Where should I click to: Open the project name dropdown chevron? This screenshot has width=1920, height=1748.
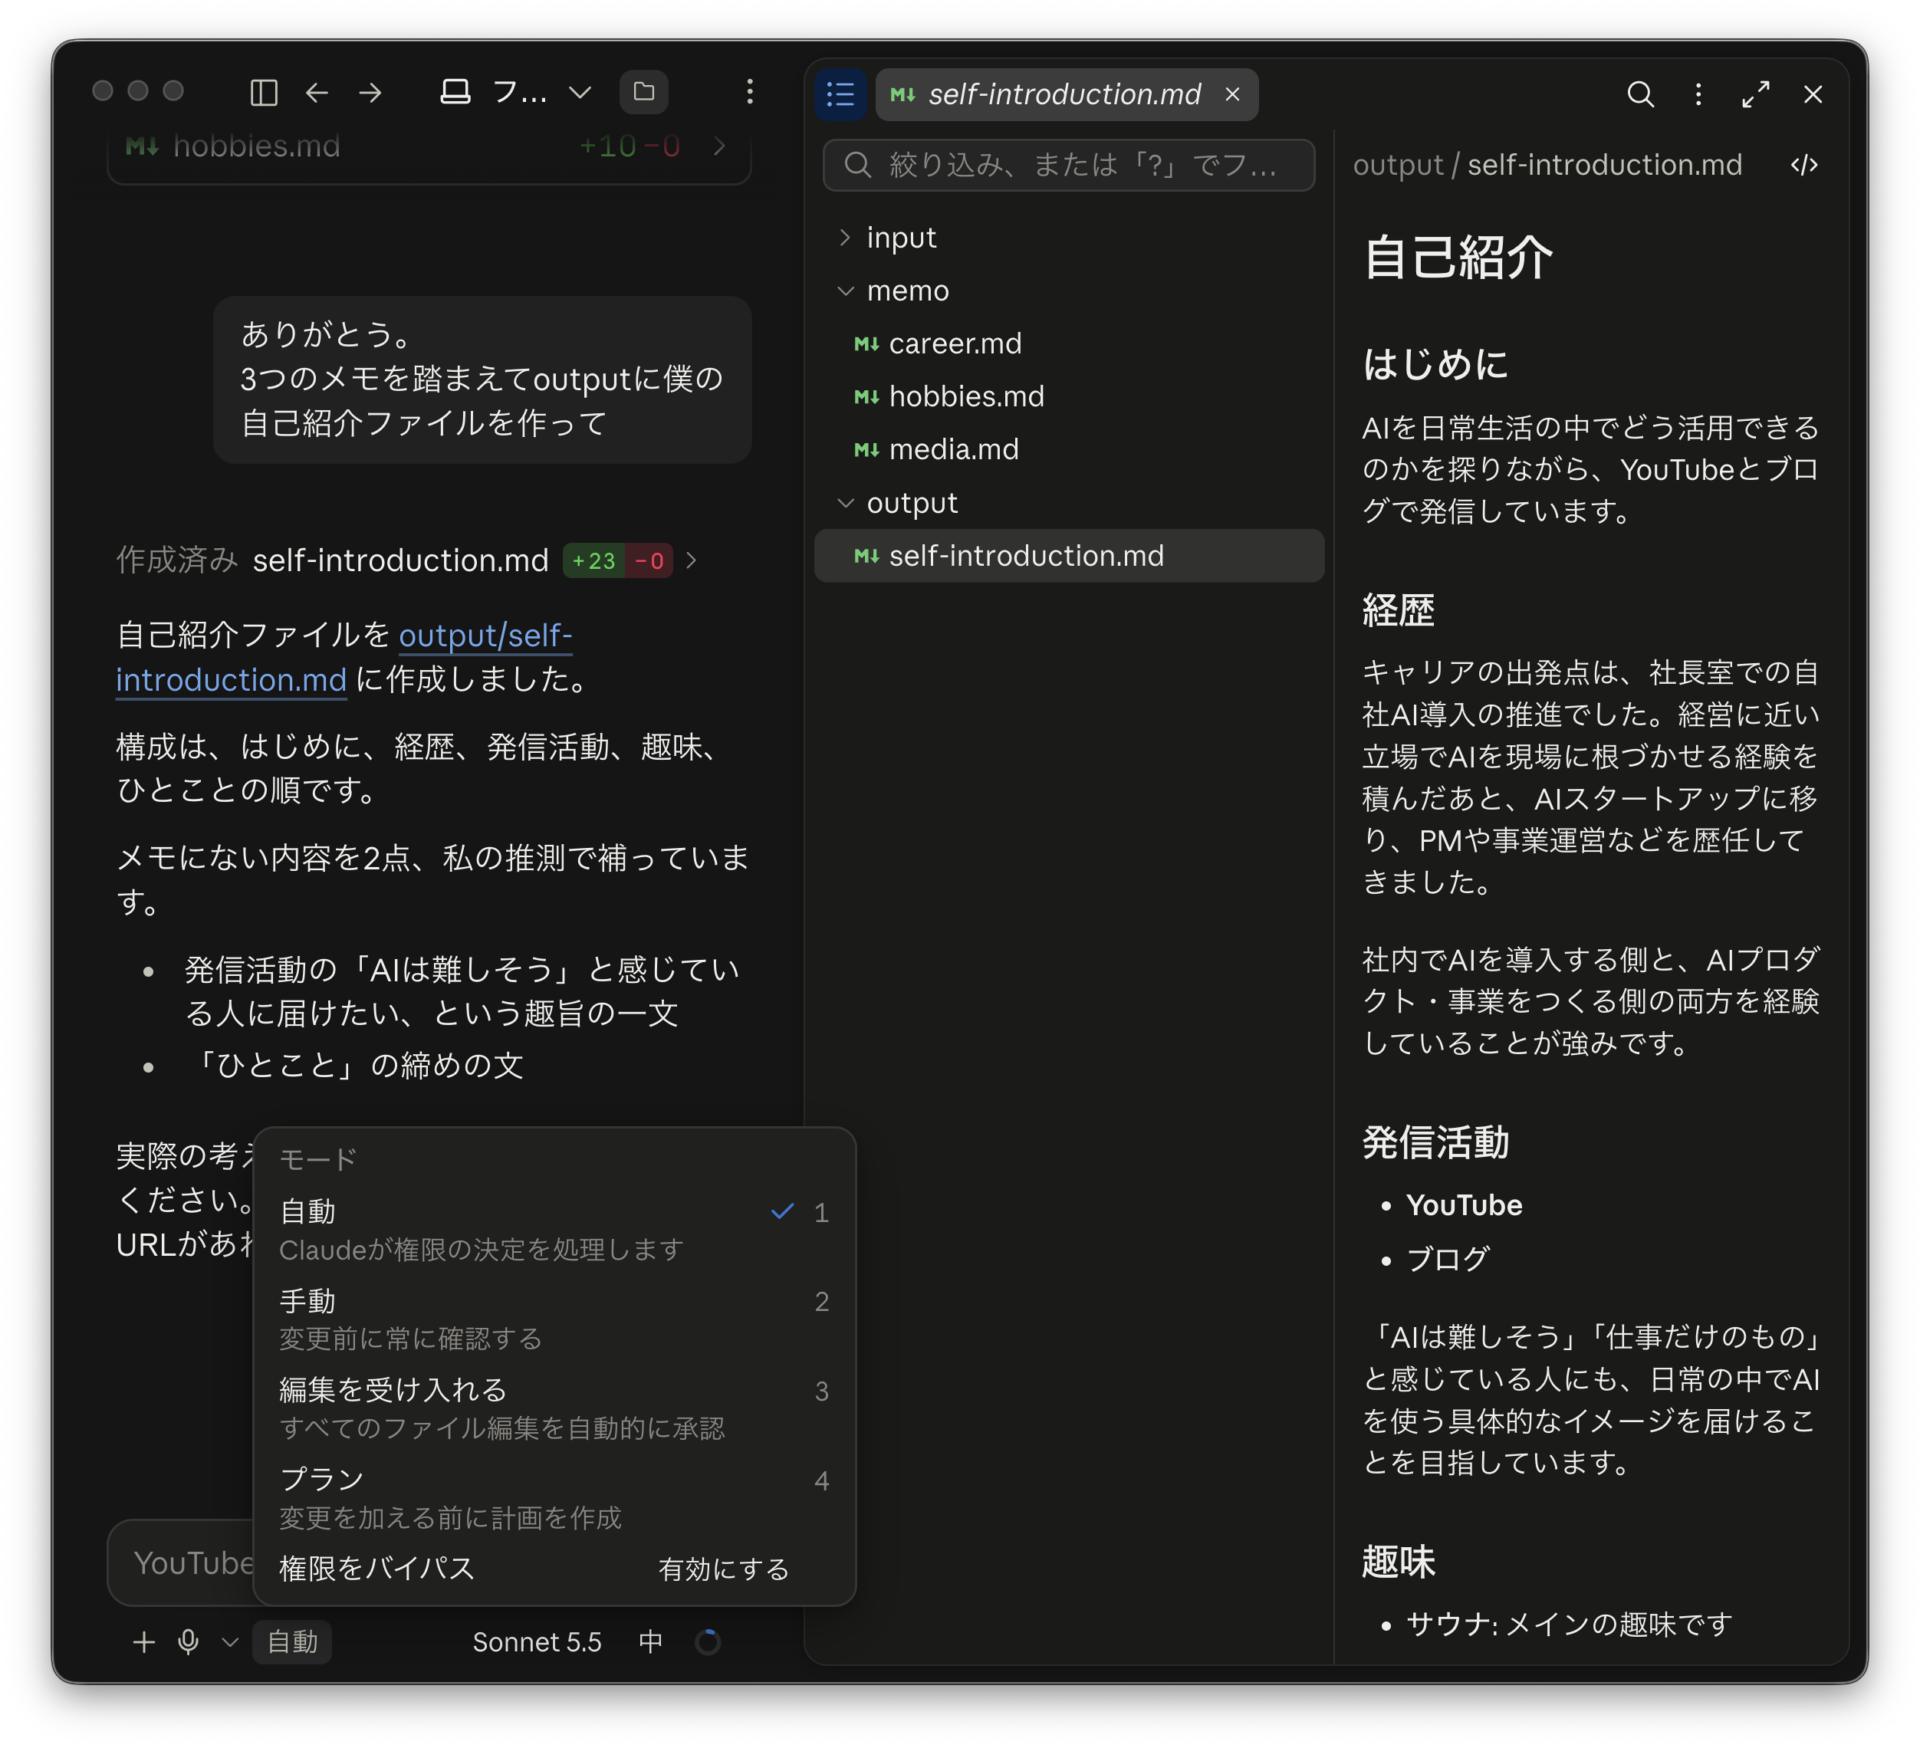580,93
